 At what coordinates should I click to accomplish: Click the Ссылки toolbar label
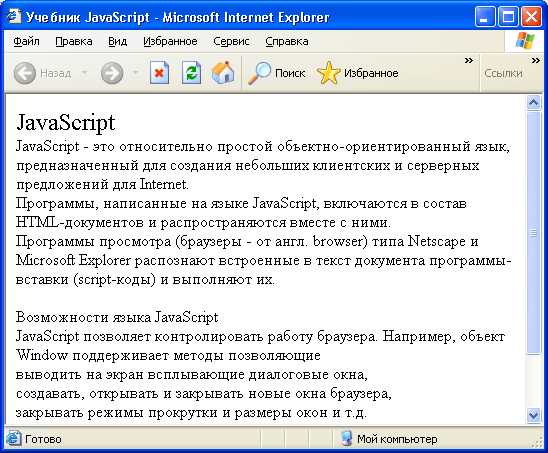503,73
